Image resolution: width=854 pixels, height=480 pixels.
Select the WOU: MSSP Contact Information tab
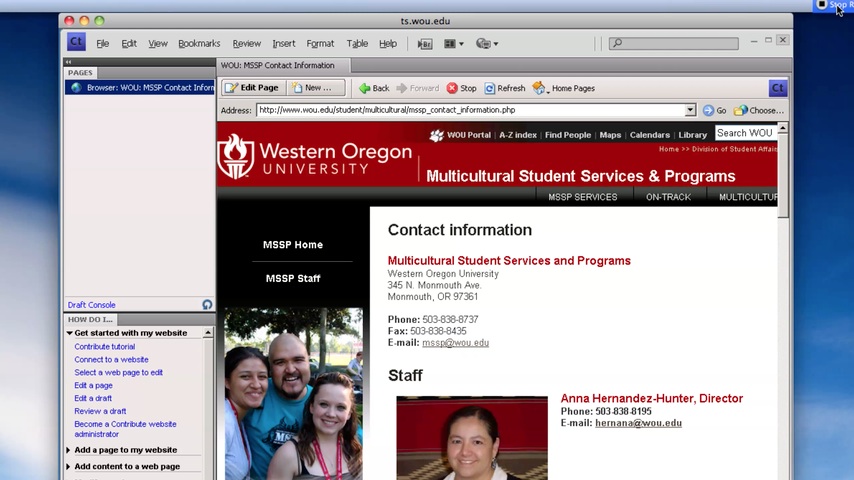click(283, 65)
